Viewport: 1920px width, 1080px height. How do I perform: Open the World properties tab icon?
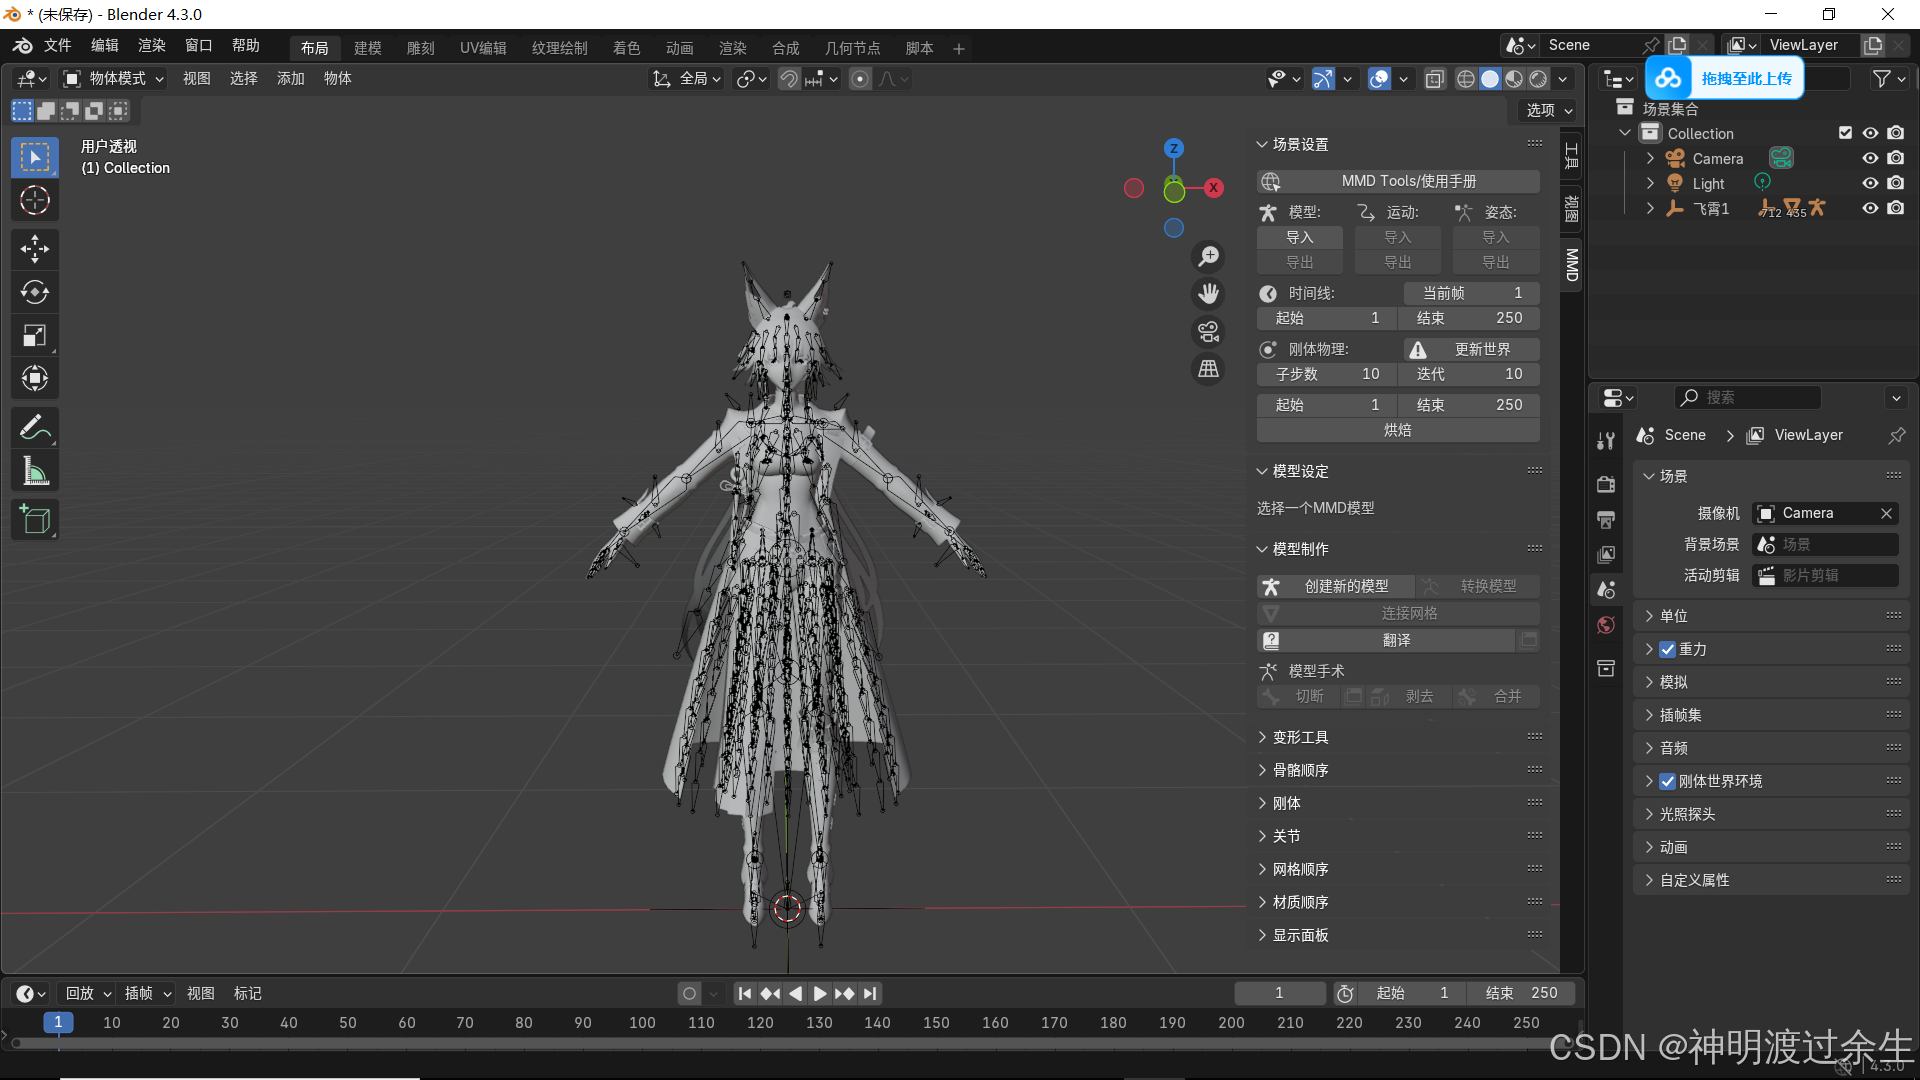pos(1606,625)
